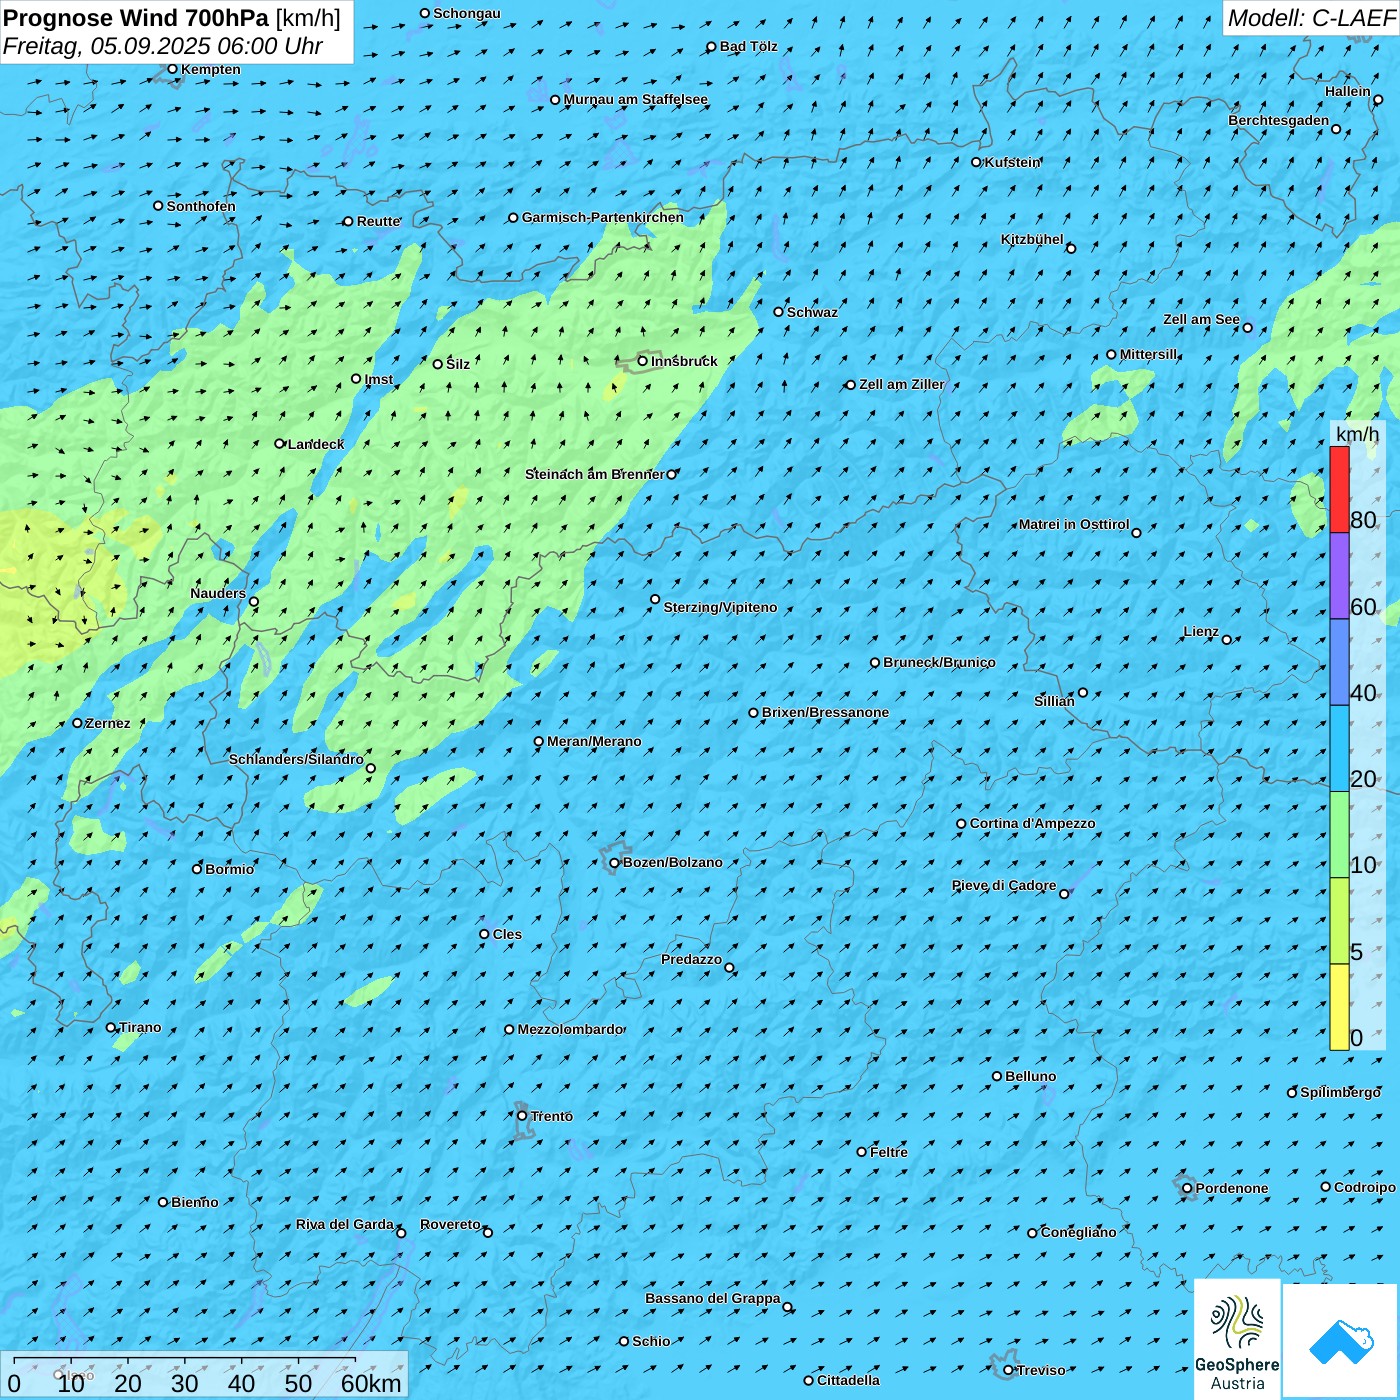Click the Kitzbühel label
The width and height of the screenshot is (1400, 1400).
click(1032, 239)
